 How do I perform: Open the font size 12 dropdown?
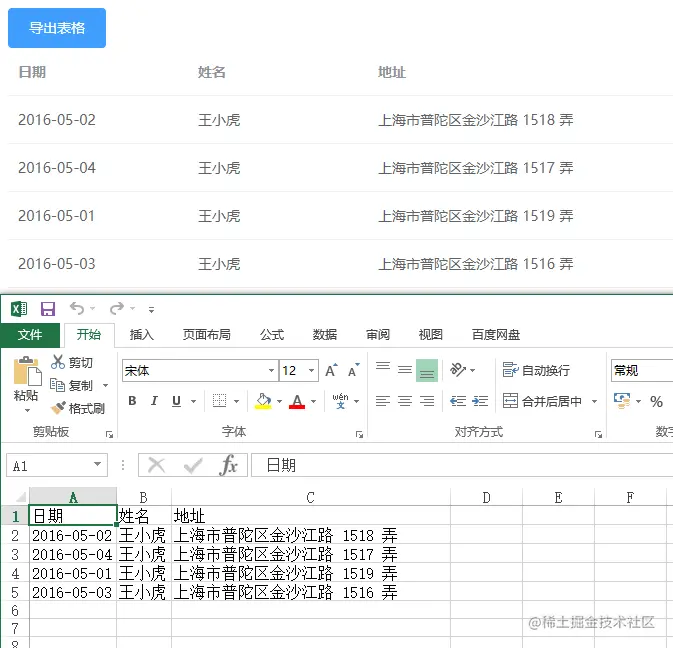click(x=312, y=370)
